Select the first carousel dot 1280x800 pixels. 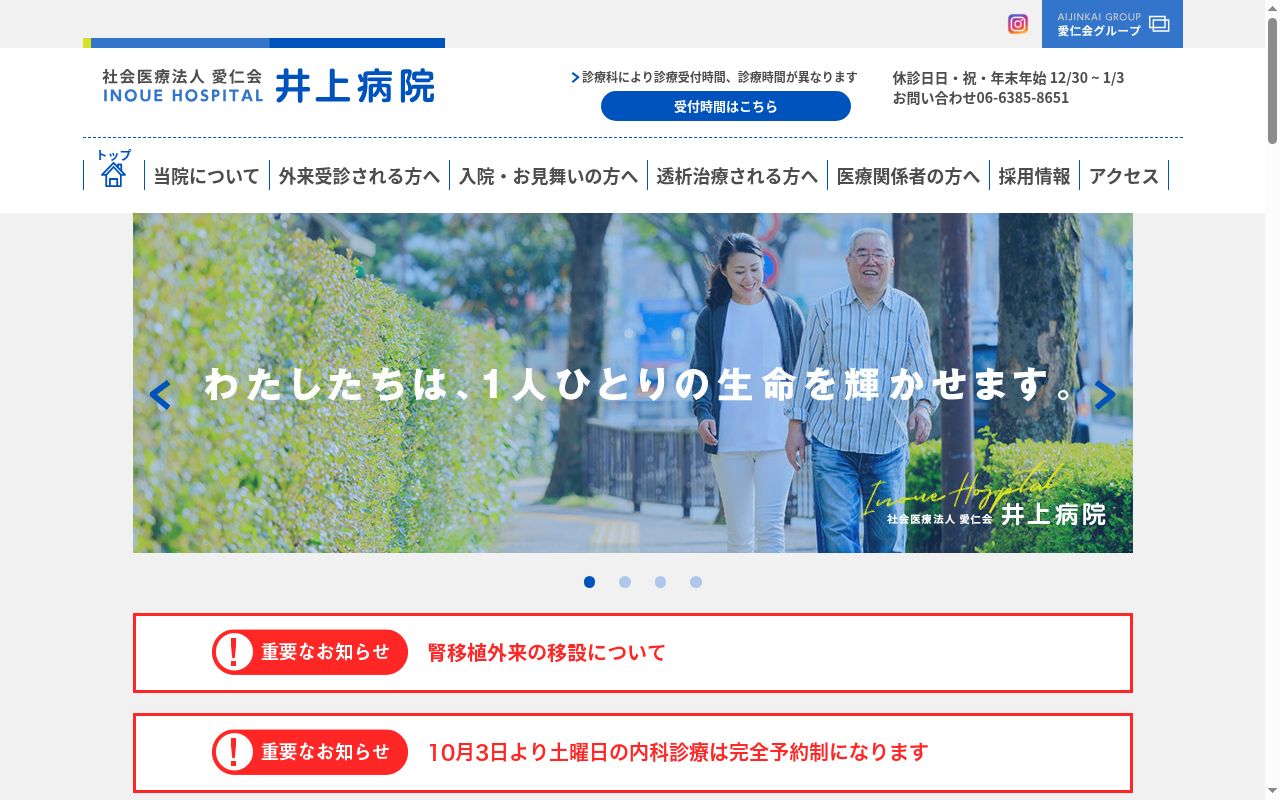click(x=590, y=582)
